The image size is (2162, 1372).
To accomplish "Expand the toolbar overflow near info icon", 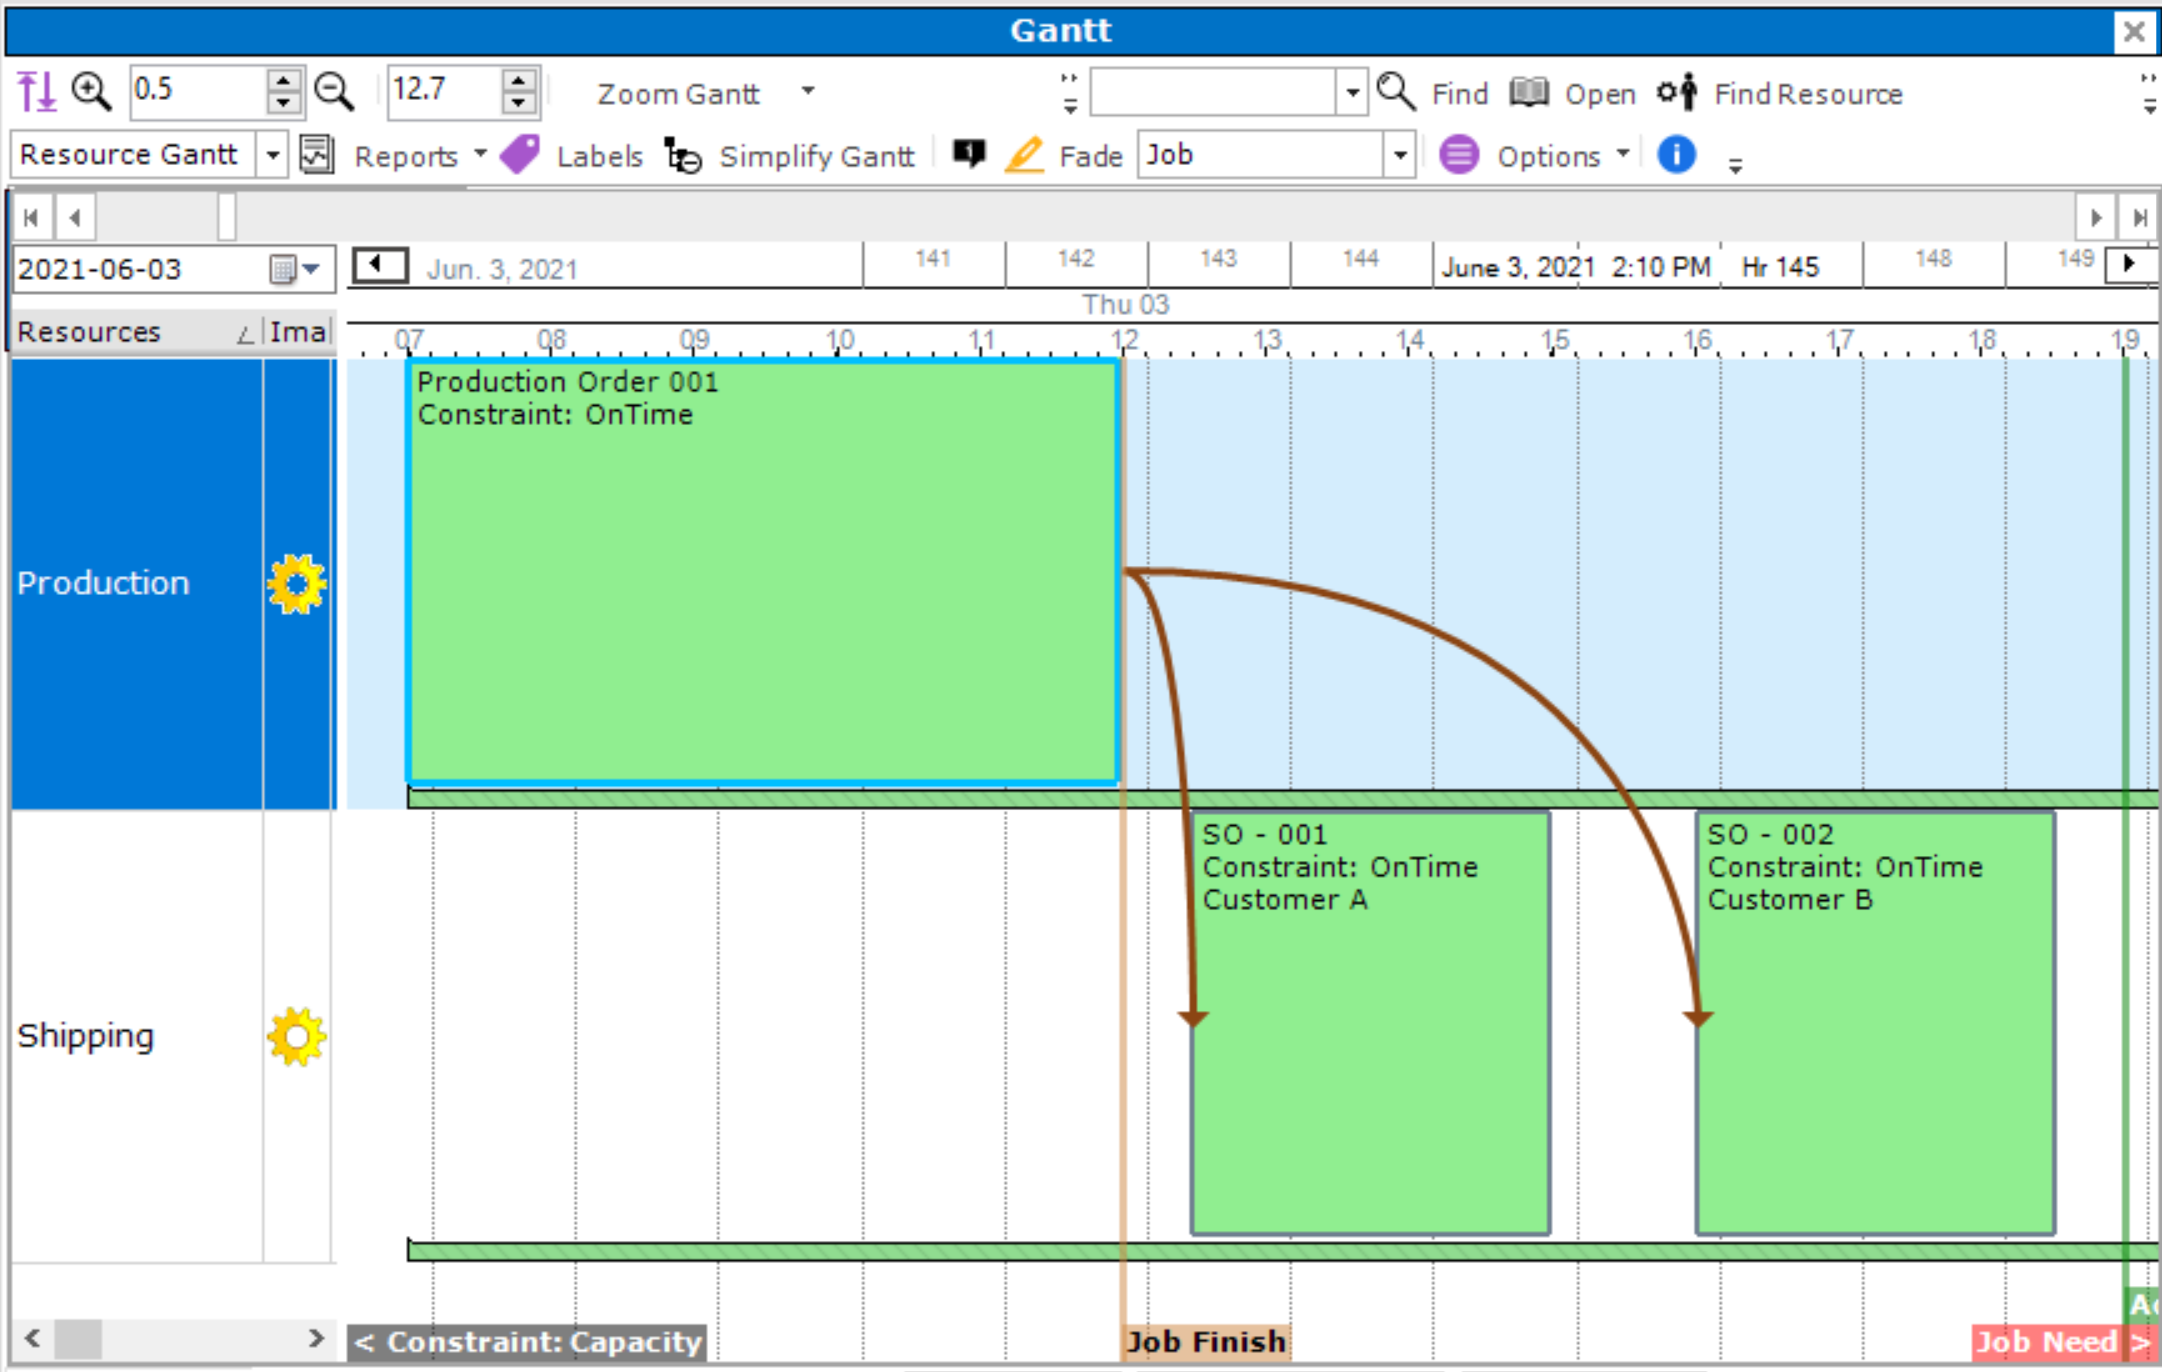I will [1735, 165].
